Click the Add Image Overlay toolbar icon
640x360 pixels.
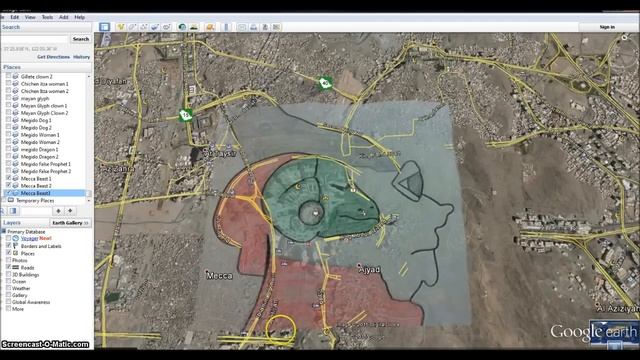tap(155, 27)
